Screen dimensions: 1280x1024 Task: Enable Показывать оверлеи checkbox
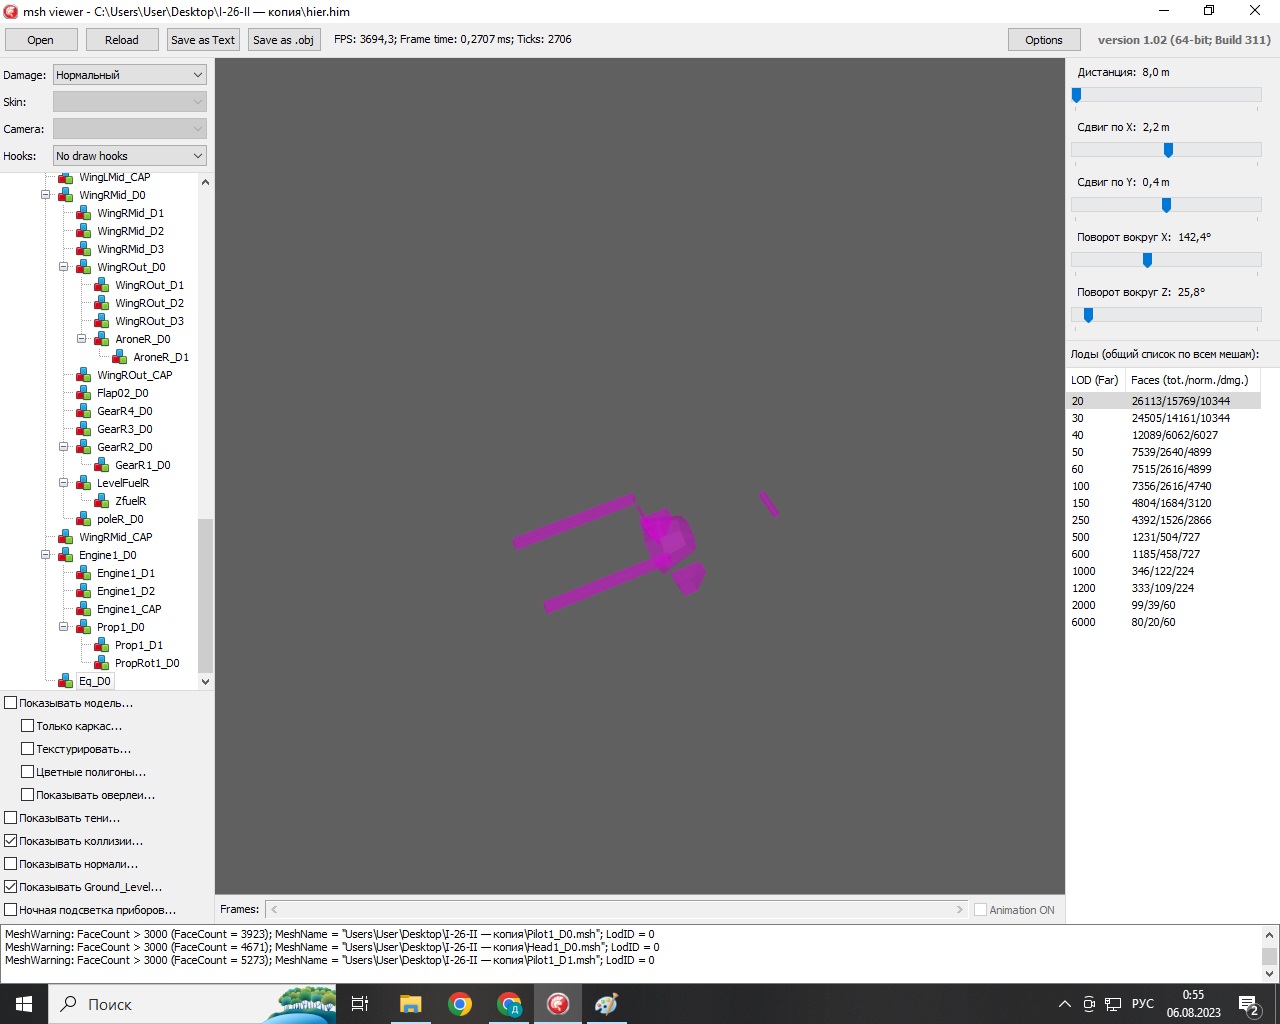pos(28,795)
